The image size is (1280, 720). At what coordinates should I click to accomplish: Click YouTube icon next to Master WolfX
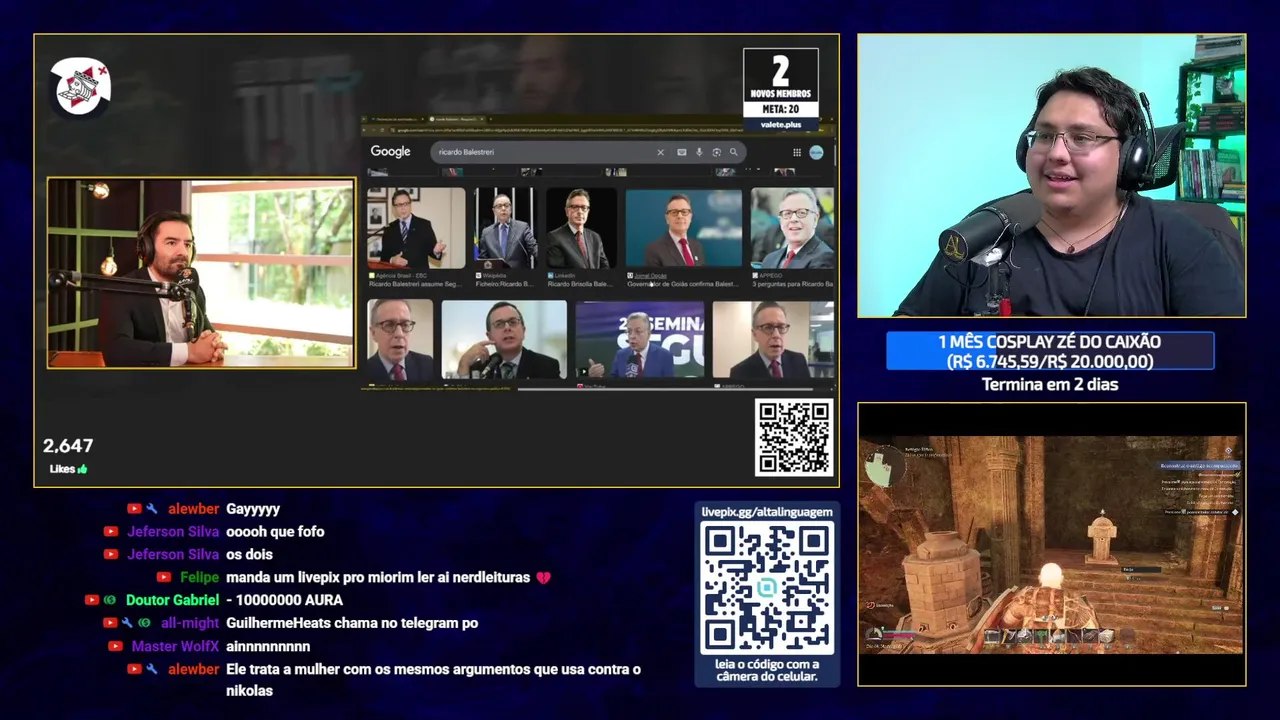(x=115, y=646)
